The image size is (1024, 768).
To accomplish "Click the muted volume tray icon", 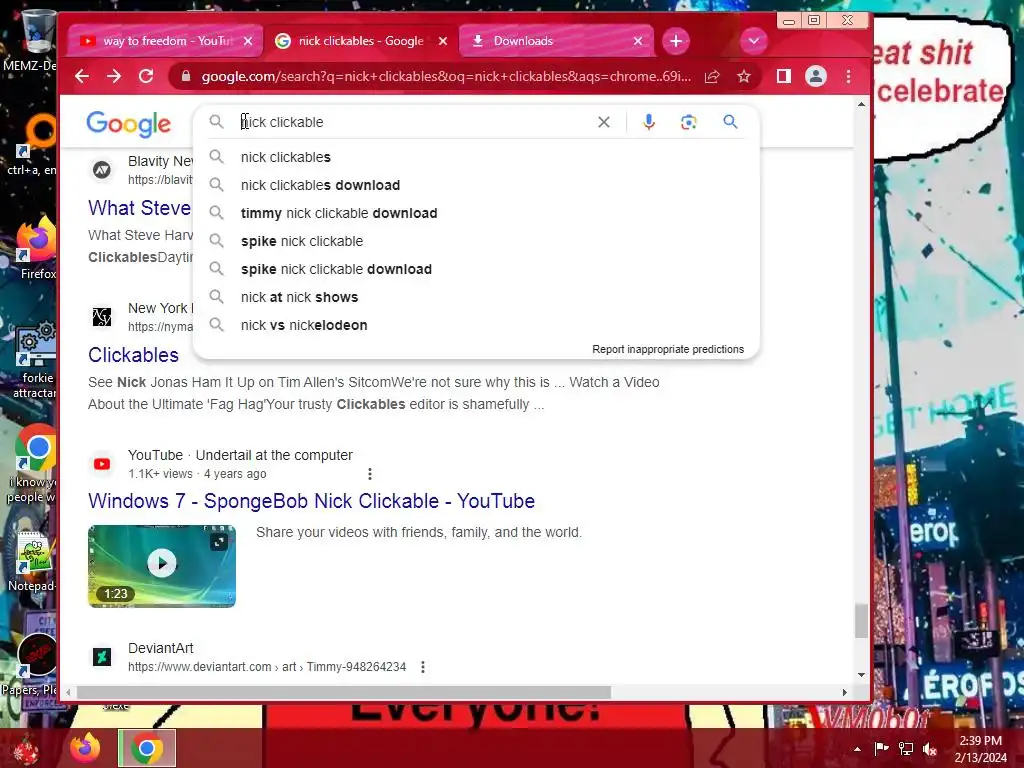I will click(930, 749).
